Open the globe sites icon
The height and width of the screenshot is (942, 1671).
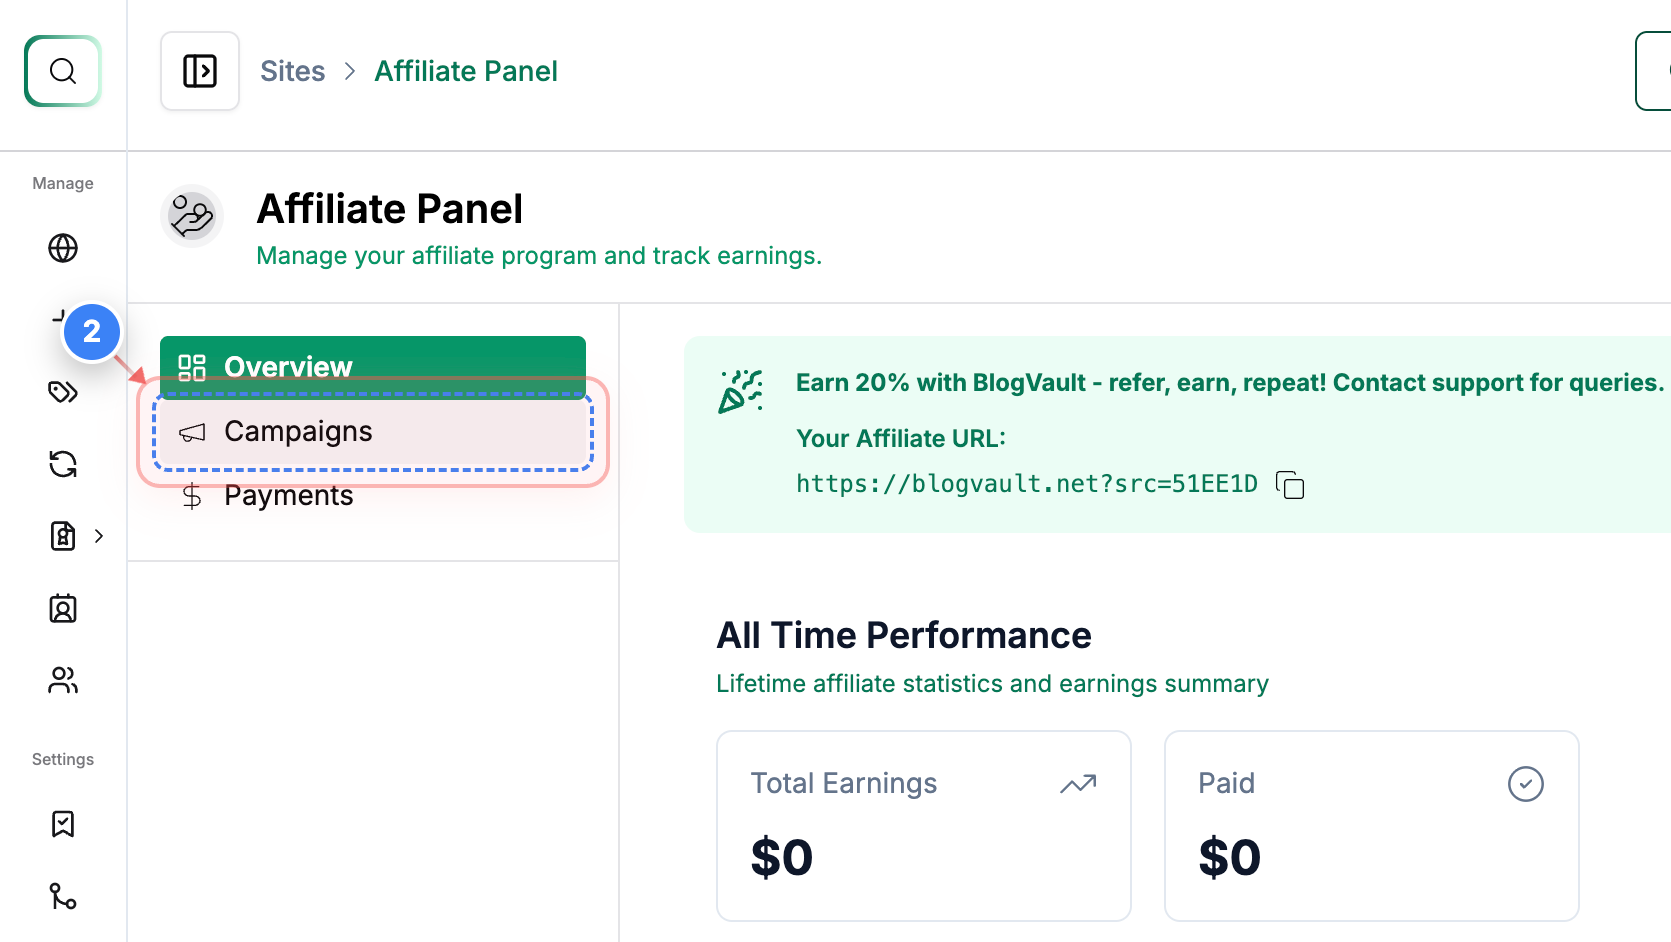63,248
